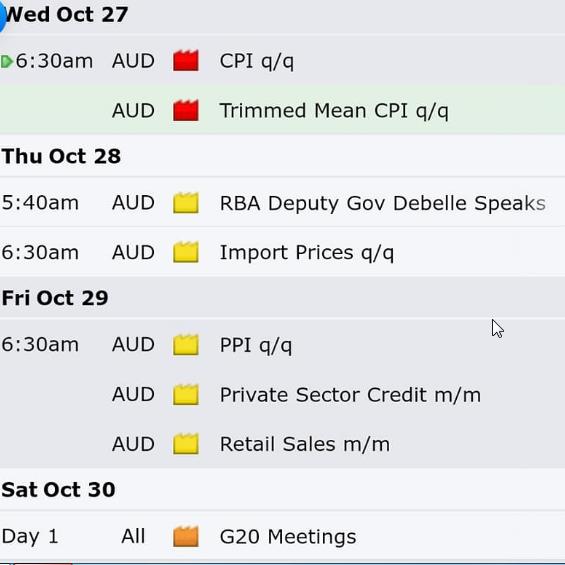The image size is (565, 565).
Task: Click the Thu Oct 28 date header
Action: (x=61, y=156)
